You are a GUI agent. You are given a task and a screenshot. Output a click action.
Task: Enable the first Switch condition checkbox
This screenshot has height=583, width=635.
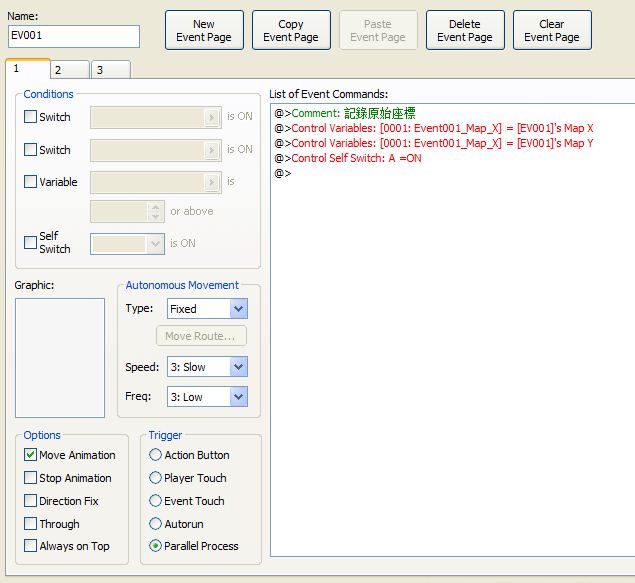point(30,117)
